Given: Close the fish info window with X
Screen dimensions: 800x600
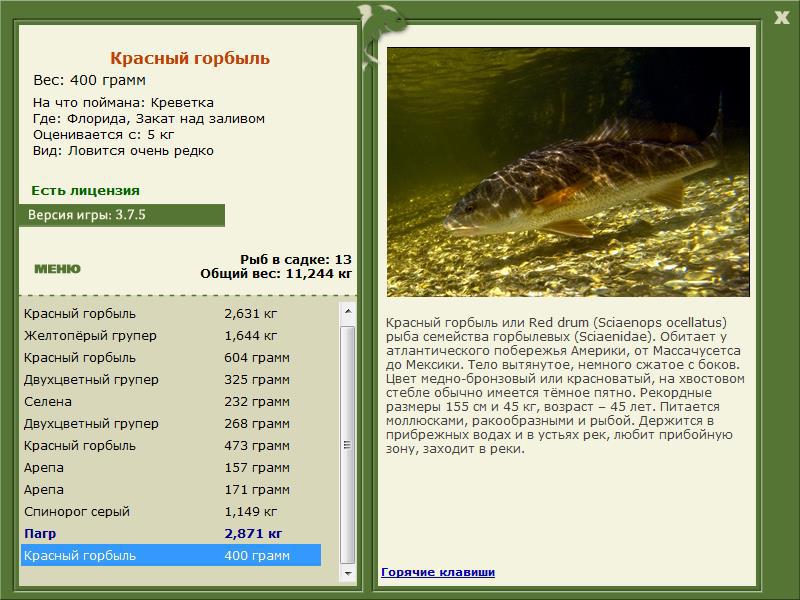Looking at the screenshot, I should (x=781, y=17).
